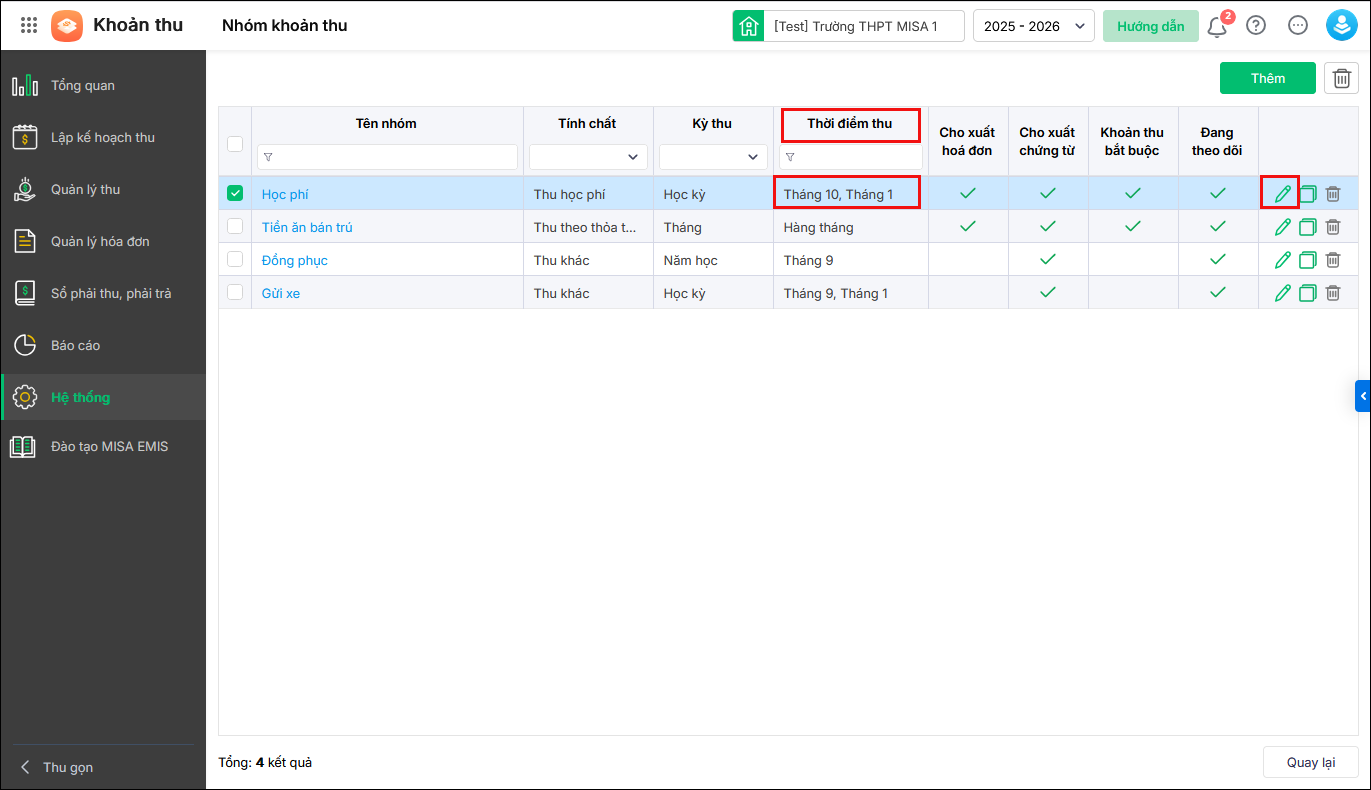Click the more options ellipsis icon

pyautogui.click(x=1298, y=26)
